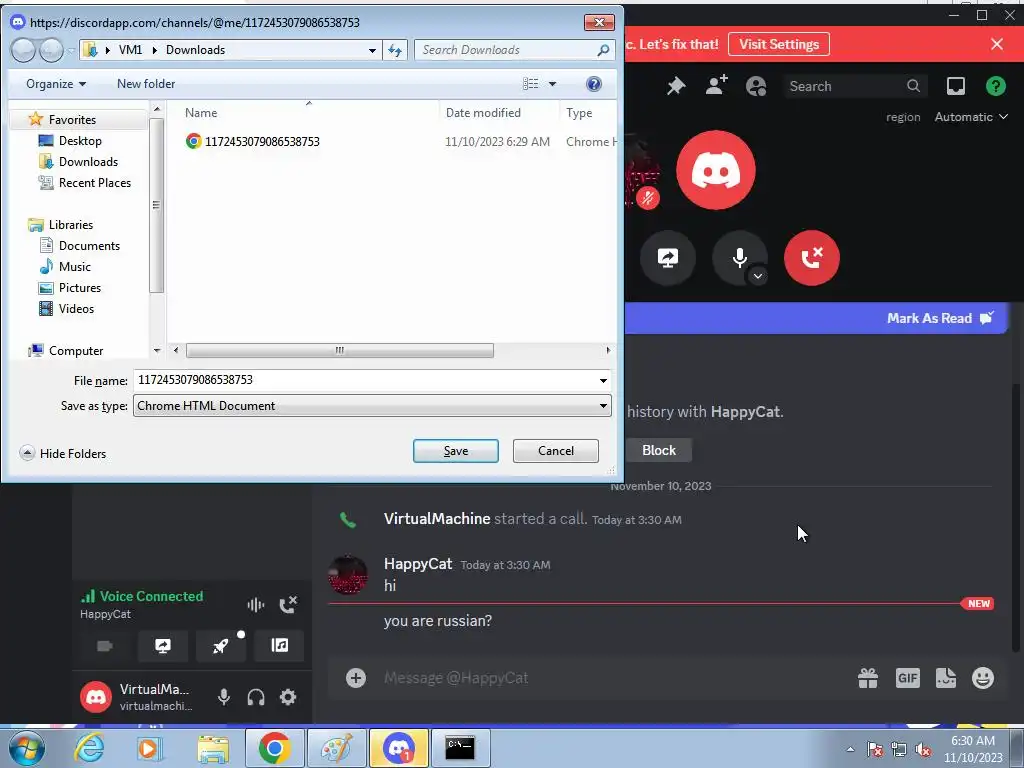This screenshot has width=1024, height=768.
Task: Open emoji picker
Action: [983, 678]
